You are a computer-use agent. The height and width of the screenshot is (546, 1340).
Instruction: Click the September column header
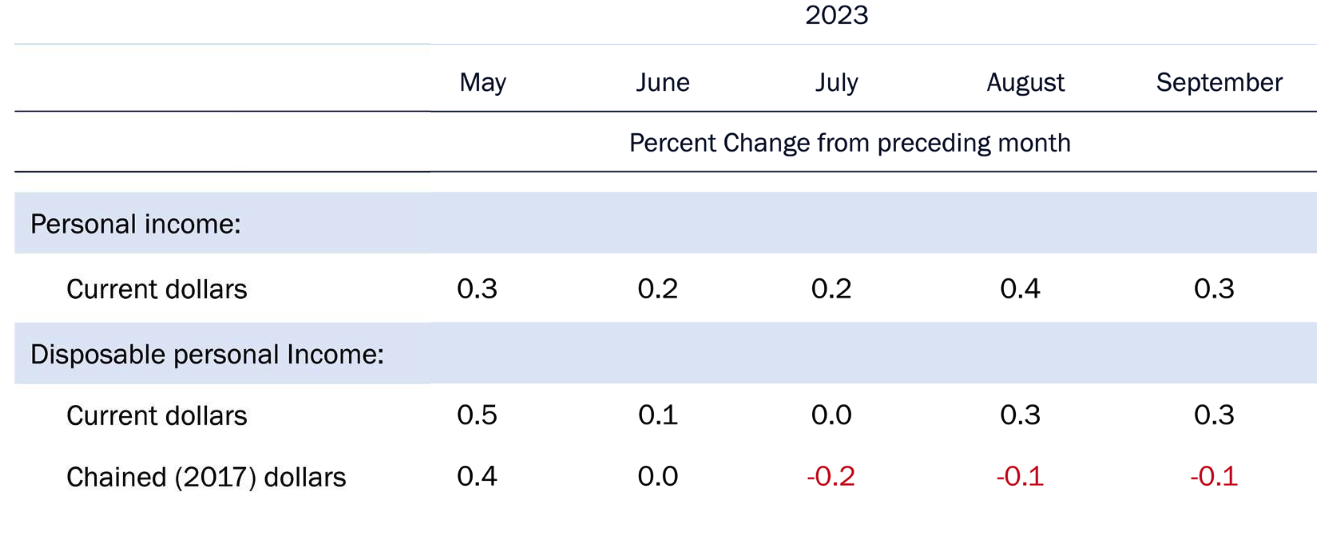pyautogui.click(x=1218, y=83)
